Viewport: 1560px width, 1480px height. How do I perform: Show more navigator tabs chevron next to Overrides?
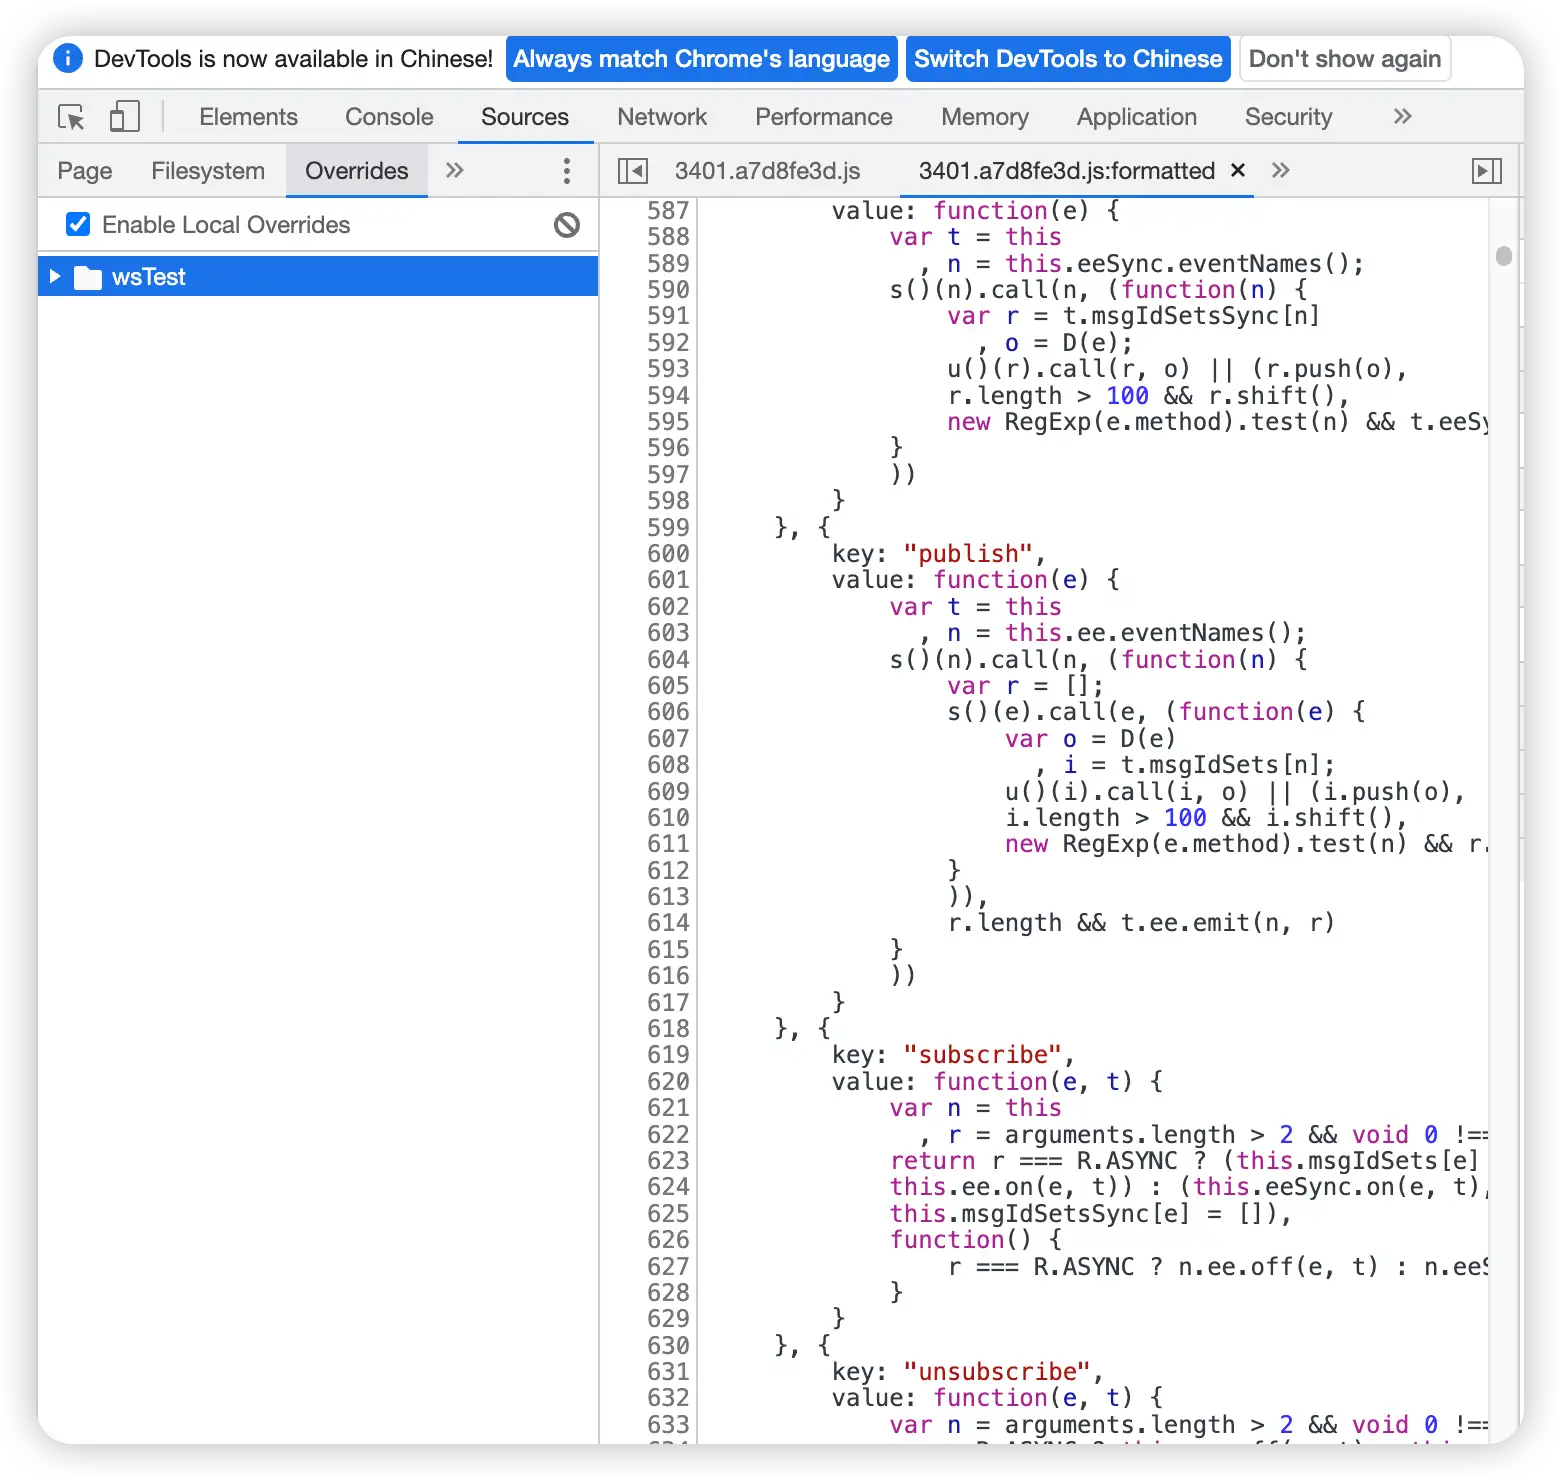[x=455, y=170]
